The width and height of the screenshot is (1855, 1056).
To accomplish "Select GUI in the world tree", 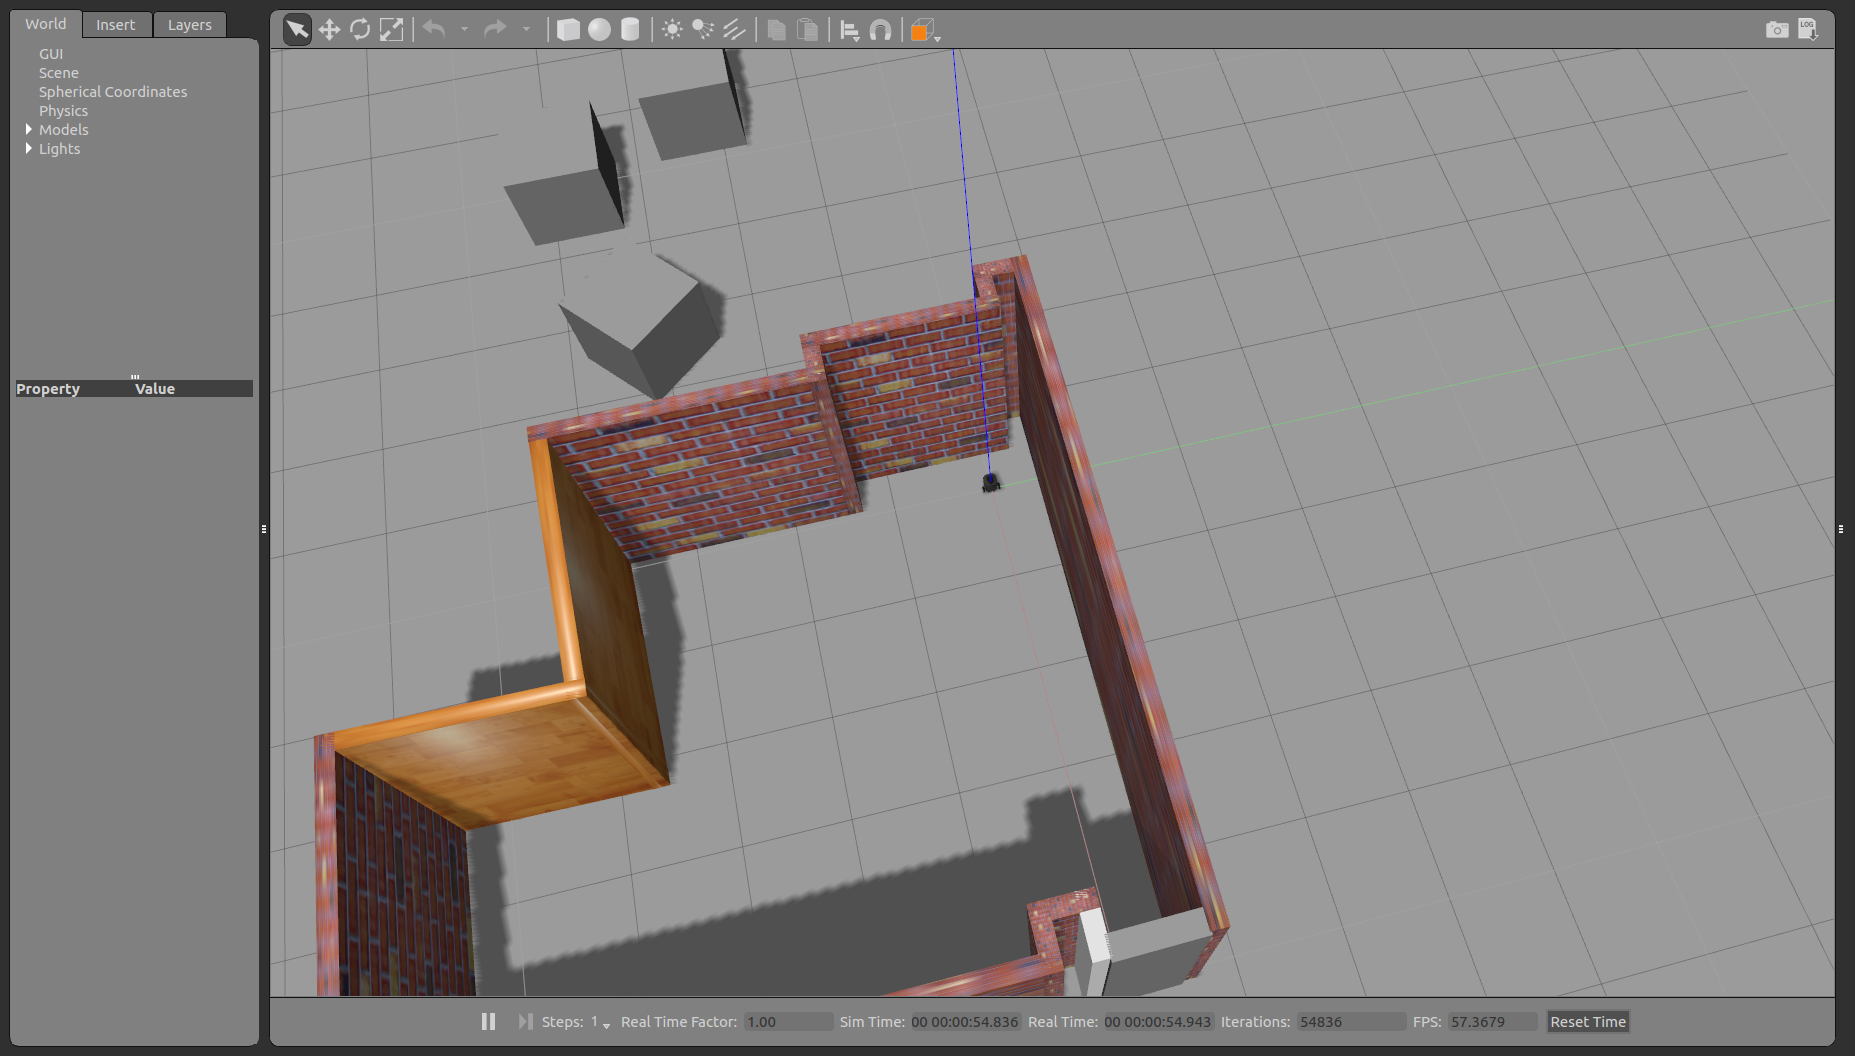I will point(51,54).
